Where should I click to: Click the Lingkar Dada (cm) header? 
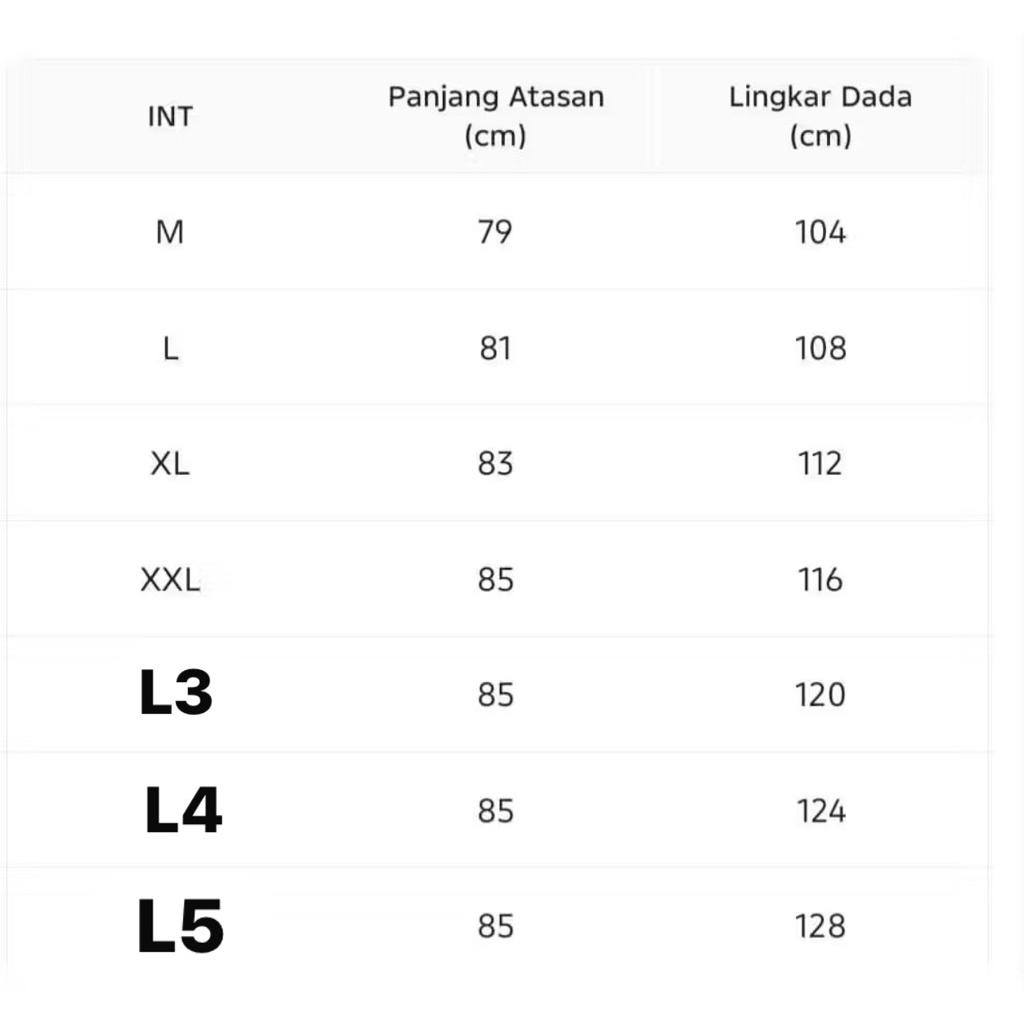(820, 116)
